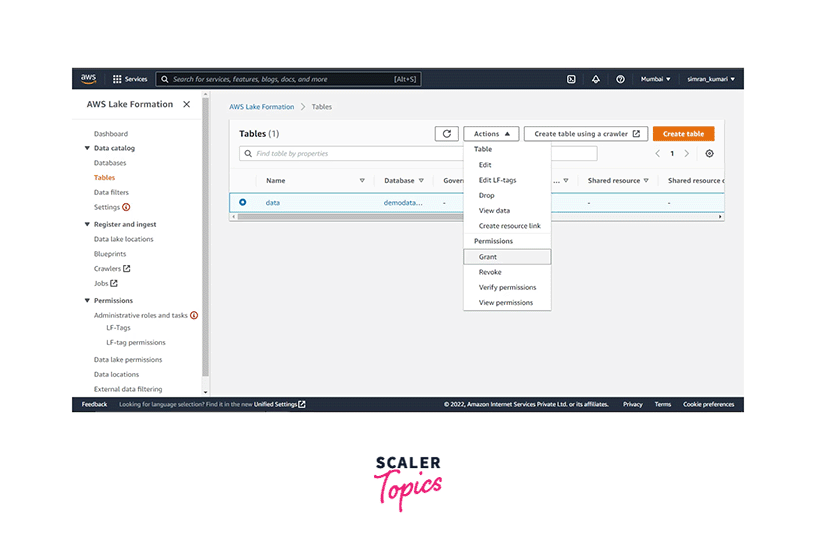Open the Mumbai region dropdown
Image resolution: width=816 pixels, height=558 pixels.
tap(654, 79)
